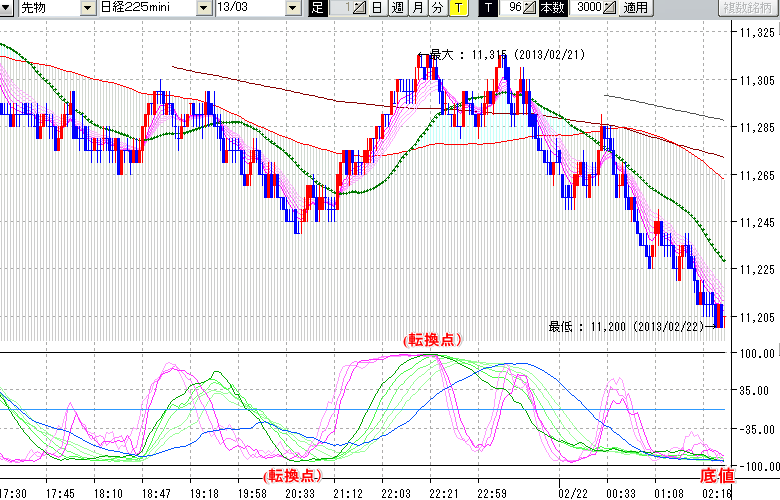Click the 最低 11,200 low price annotation
The image size is (780, 500).
tap(630, 326)
